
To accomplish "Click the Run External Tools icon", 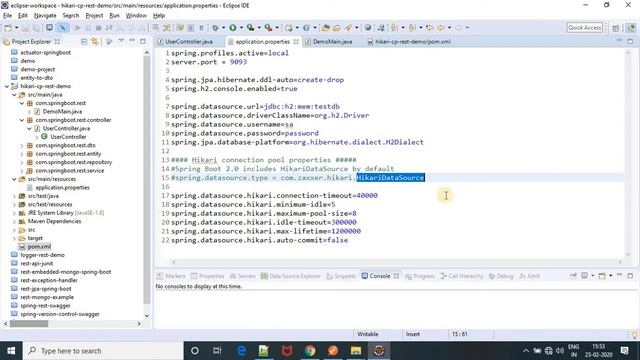I will (268, 28).
